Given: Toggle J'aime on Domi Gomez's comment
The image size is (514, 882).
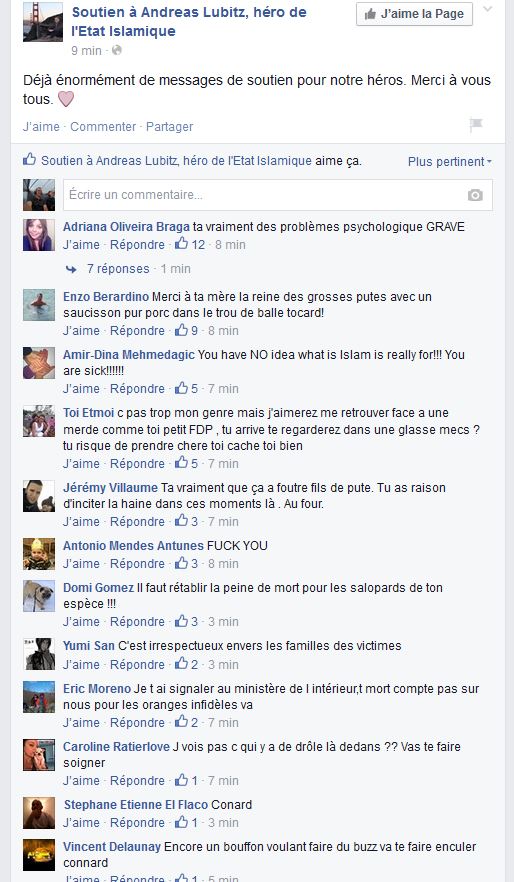Looking at the screenshot, I should pos(81,622).
